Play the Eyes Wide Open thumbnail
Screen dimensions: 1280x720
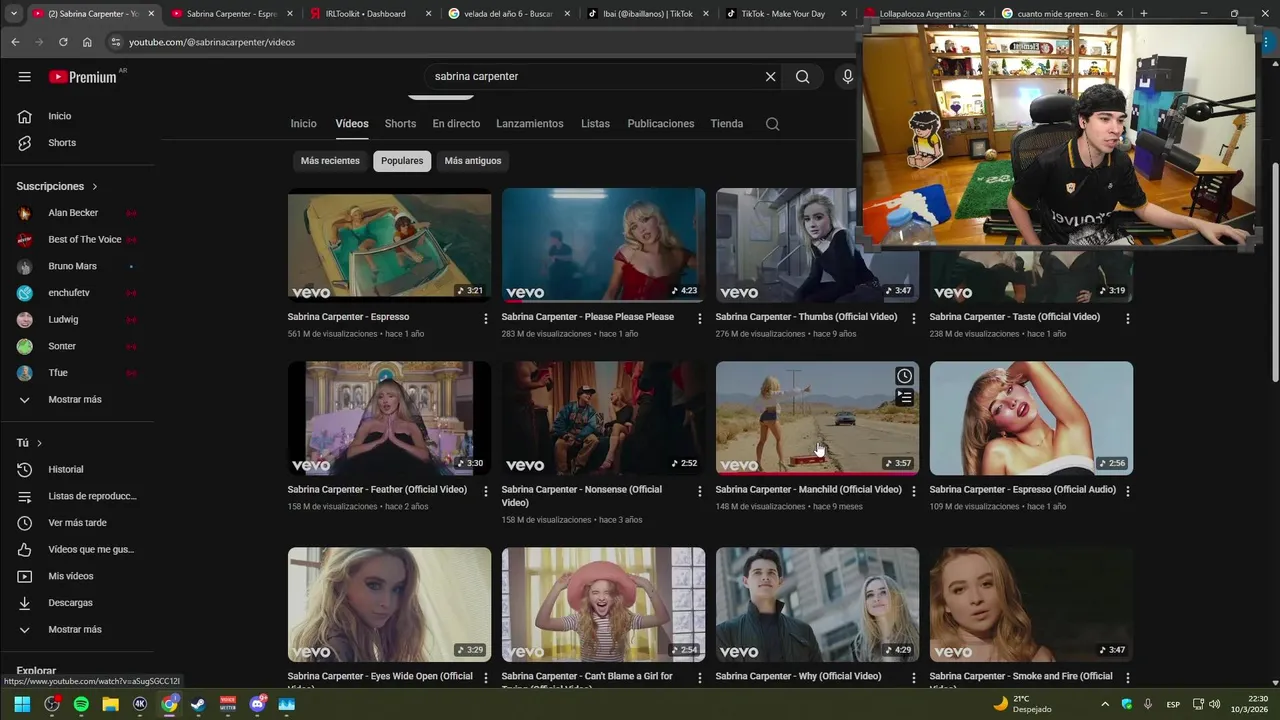point(389,604)
